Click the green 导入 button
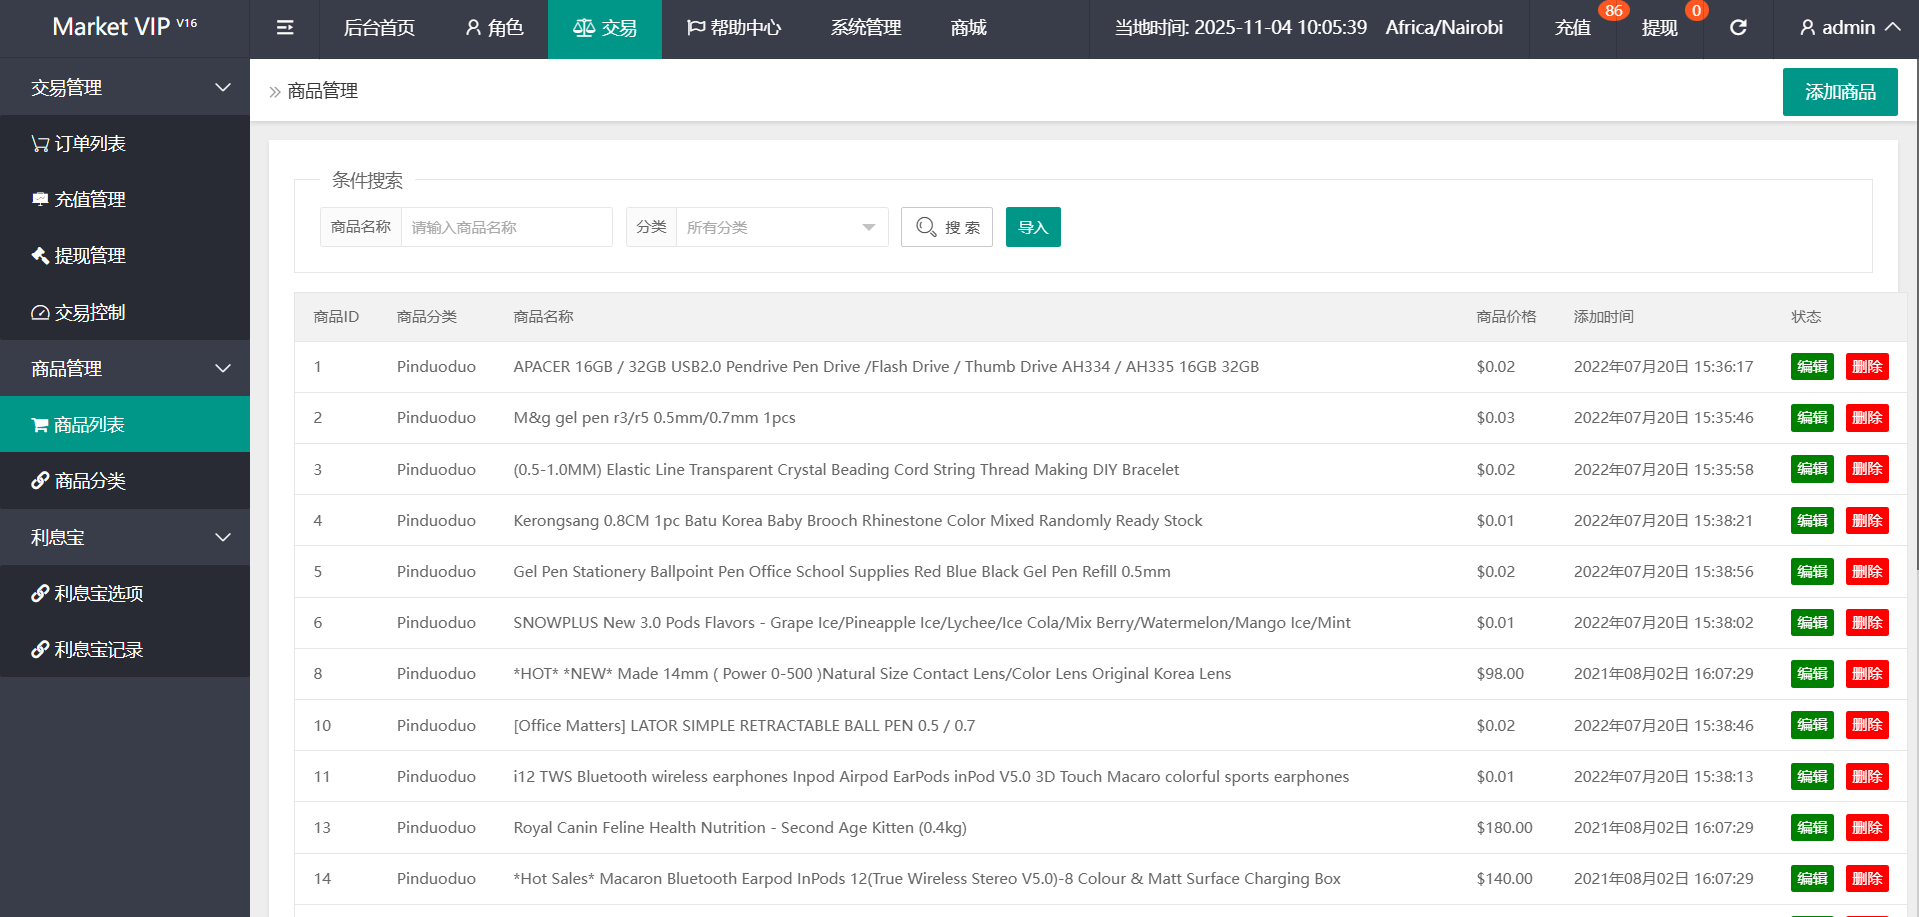Viewport: 1919px width, 917px height. click(x=1032, y=228)
